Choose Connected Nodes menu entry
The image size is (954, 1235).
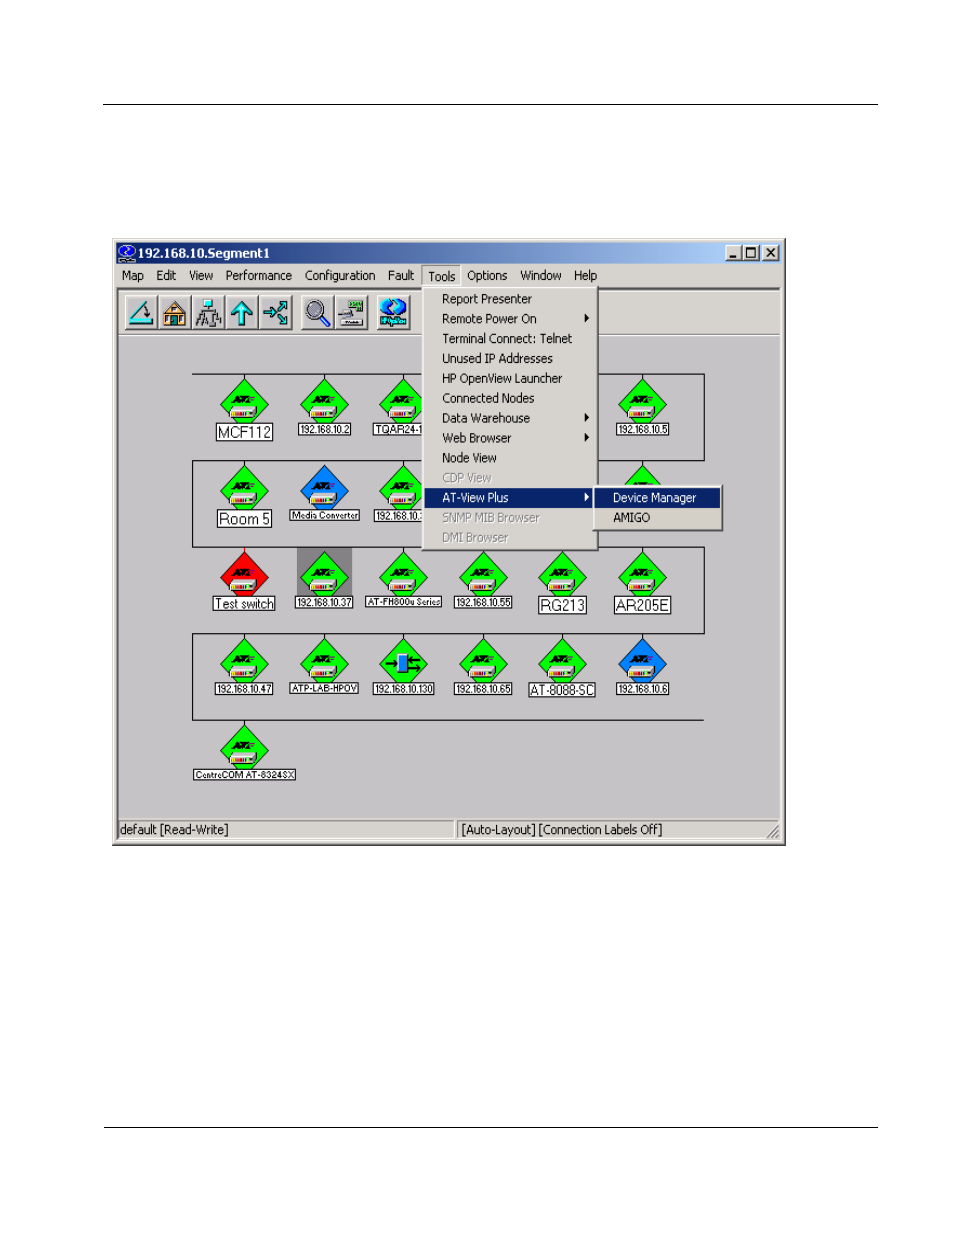point(510,398)
